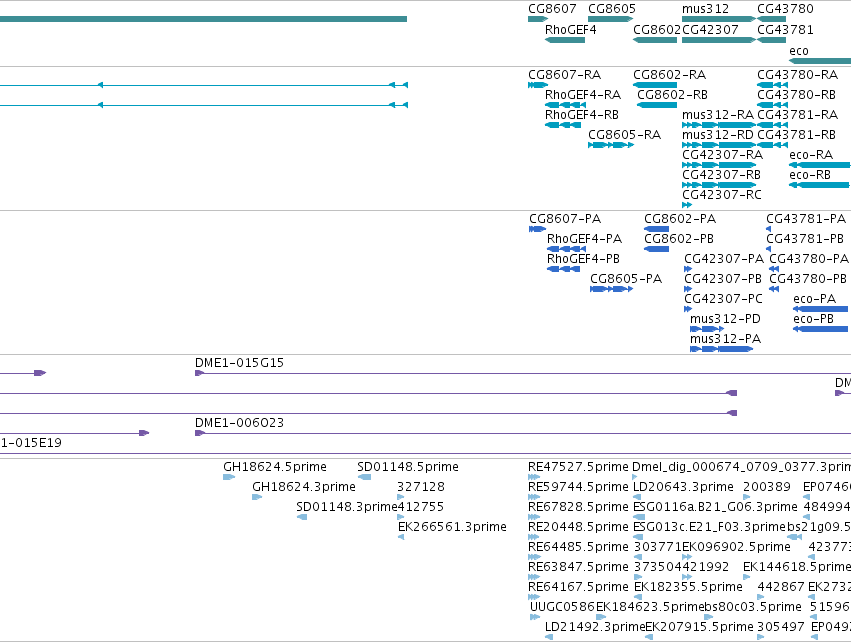Click transcript CG8602-RA label
The width and height of the screenshot is (851, 642).
[670, 75]
